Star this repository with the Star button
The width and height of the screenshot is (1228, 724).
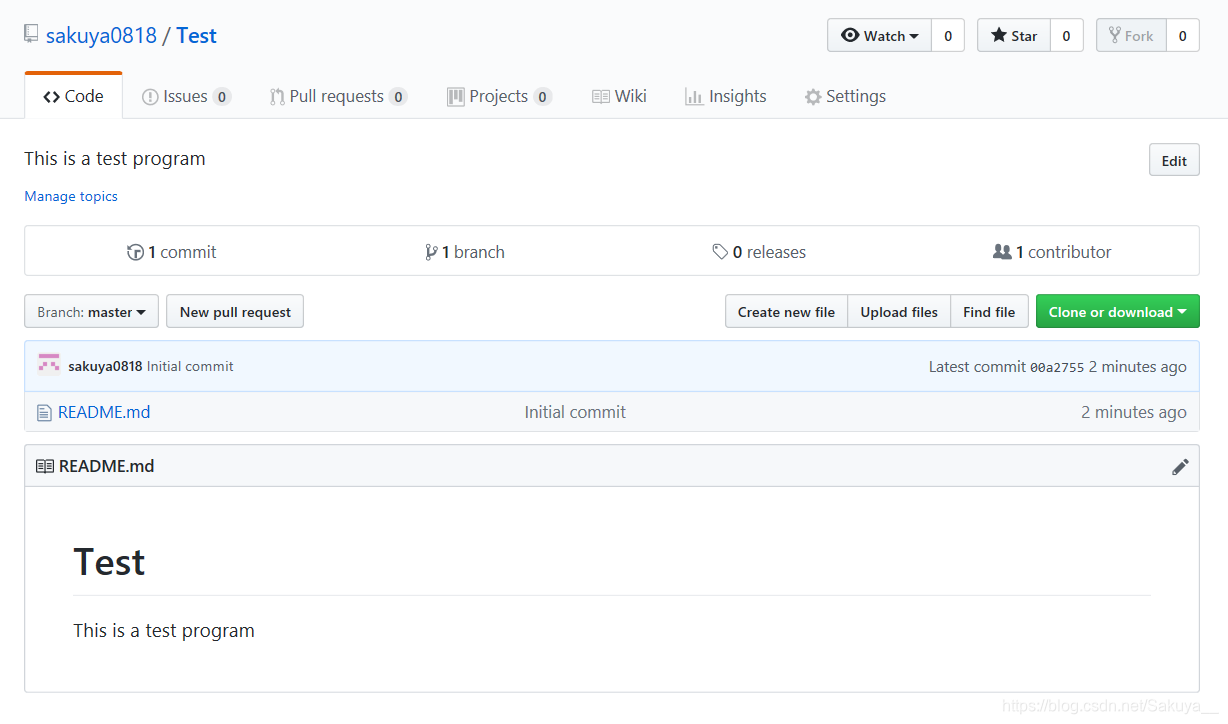1014,35
